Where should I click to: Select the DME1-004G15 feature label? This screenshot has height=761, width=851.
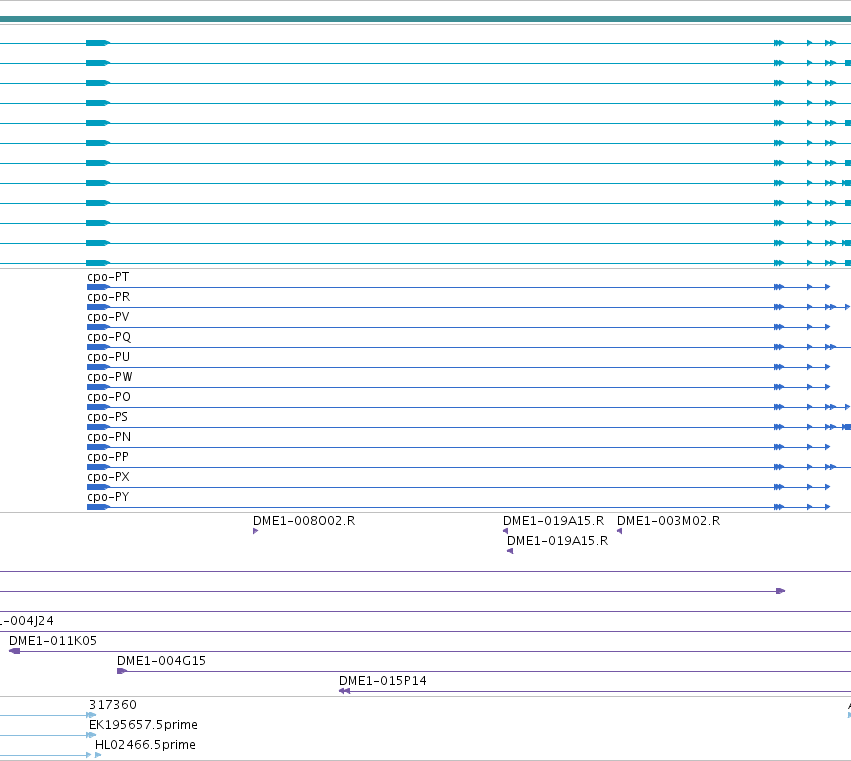pos(161,661)
